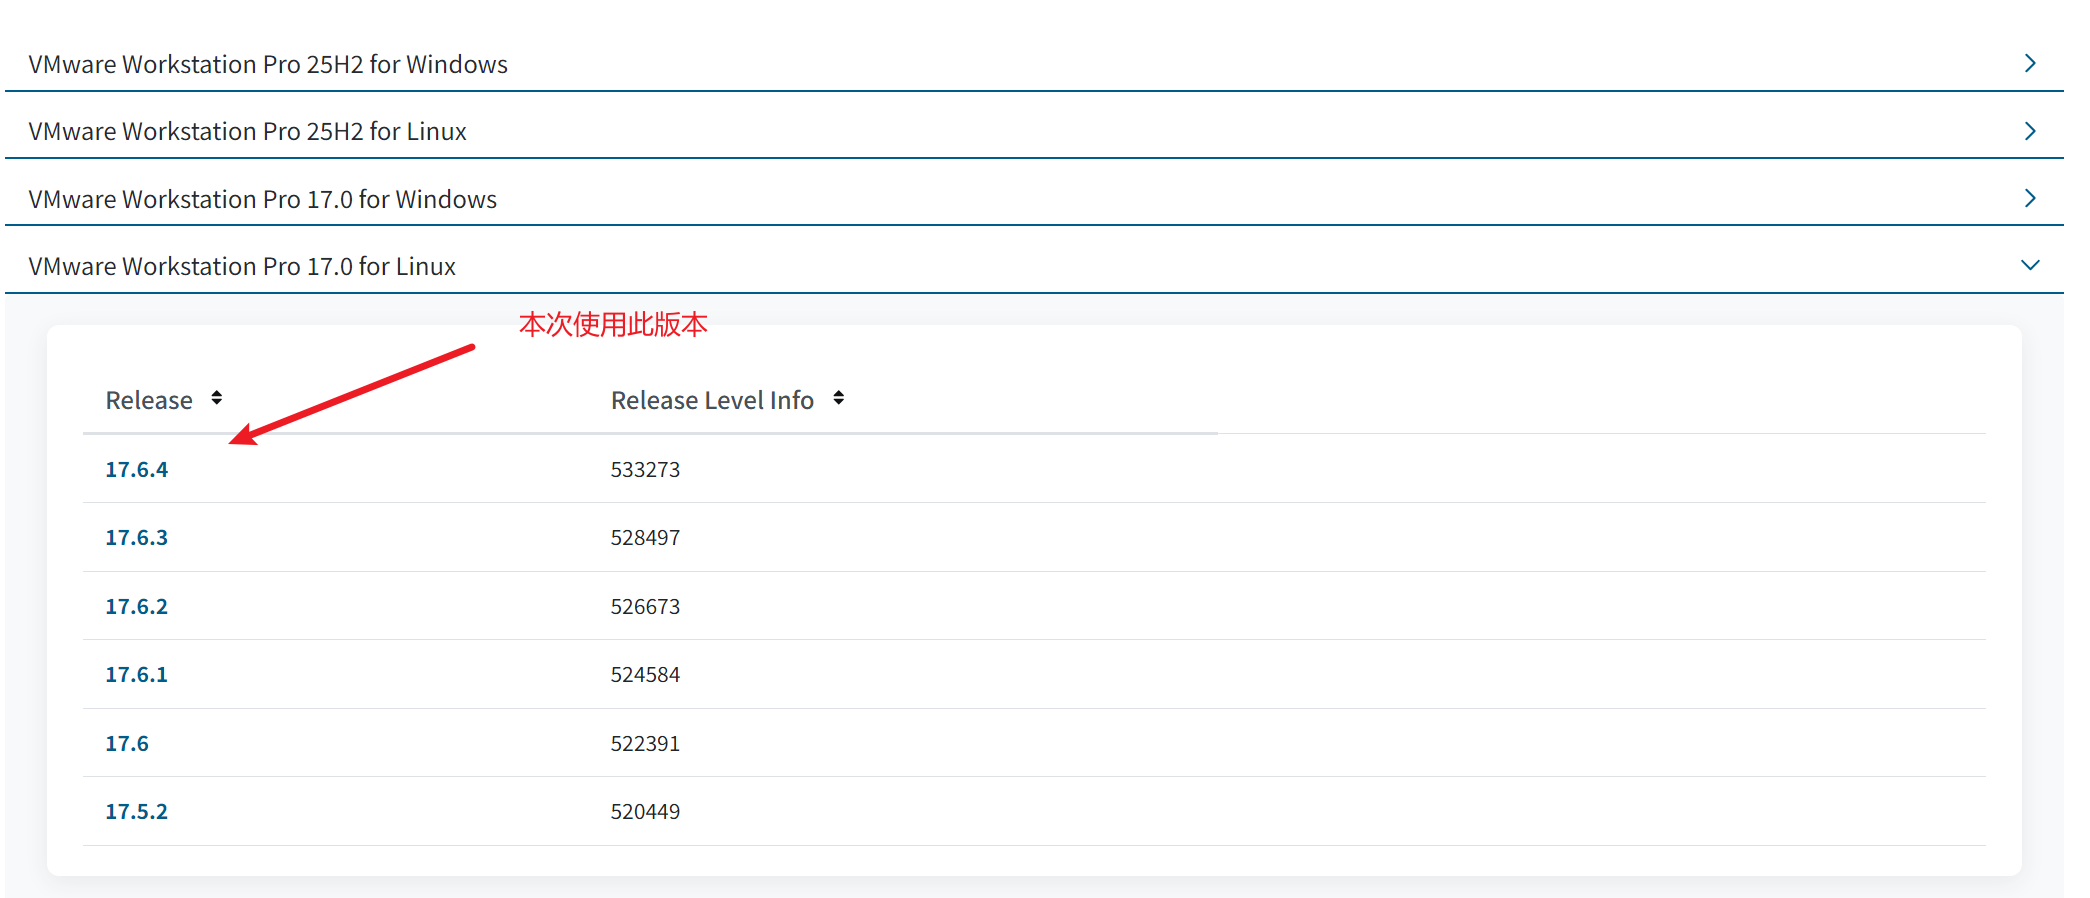This screenshot has width=2090, height=898.
Task: Click the VMware Workstation Pro 17.0 for Windows title
Action: [x=263, y=199]
